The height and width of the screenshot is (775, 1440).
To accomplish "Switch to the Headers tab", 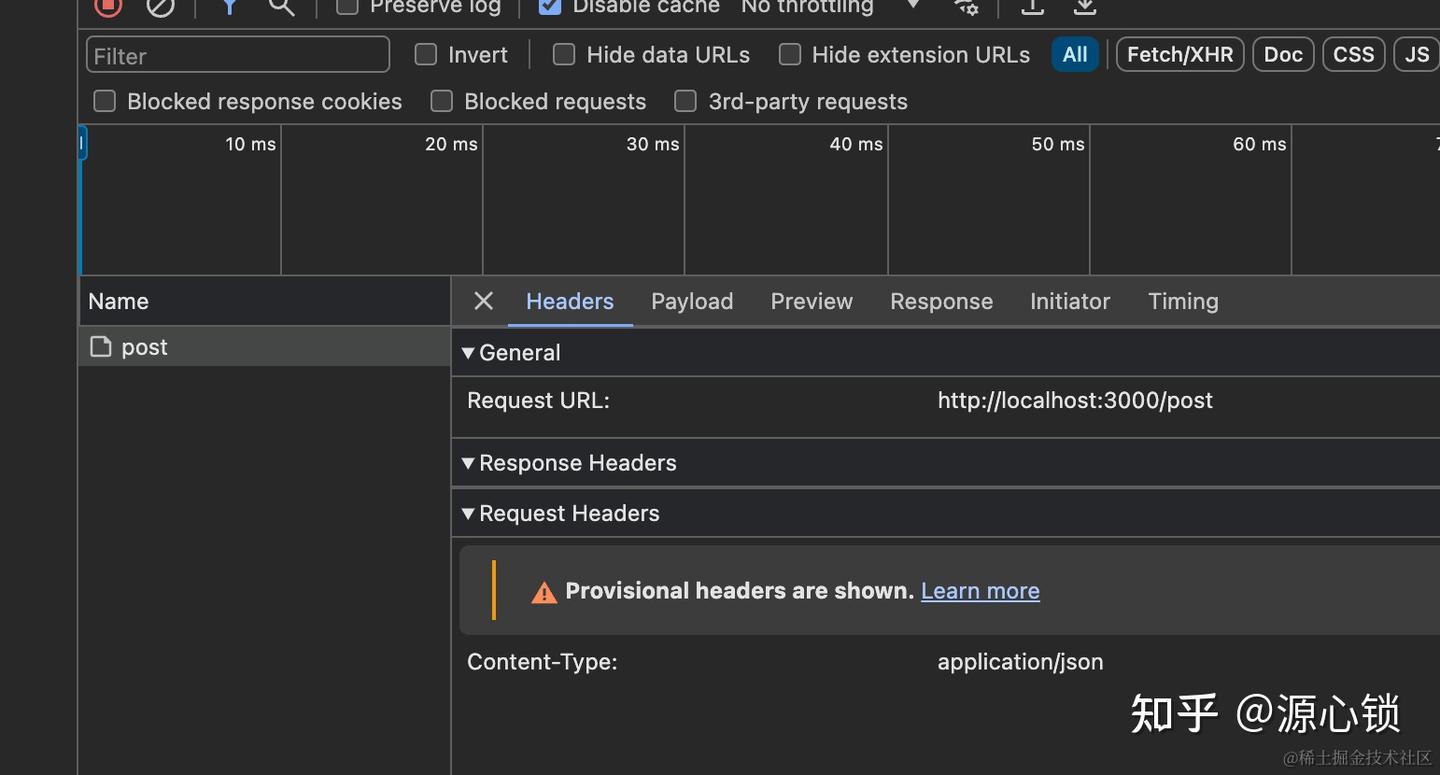I will tap(570, 301).
